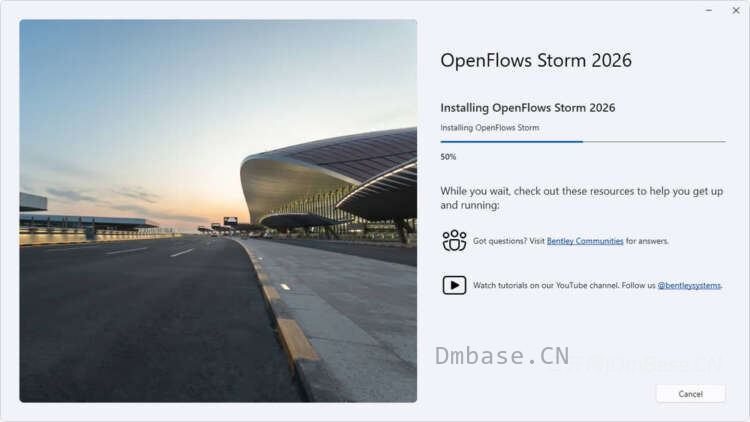Click the installation progress bar
The height and width of the screenshot is (422, 750).
[583, 142]
